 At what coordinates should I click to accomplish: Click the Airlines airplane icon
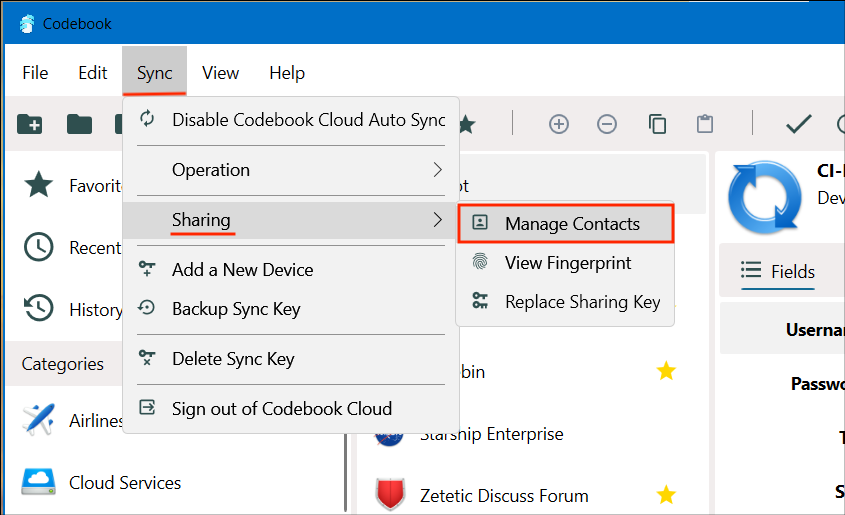38,419
